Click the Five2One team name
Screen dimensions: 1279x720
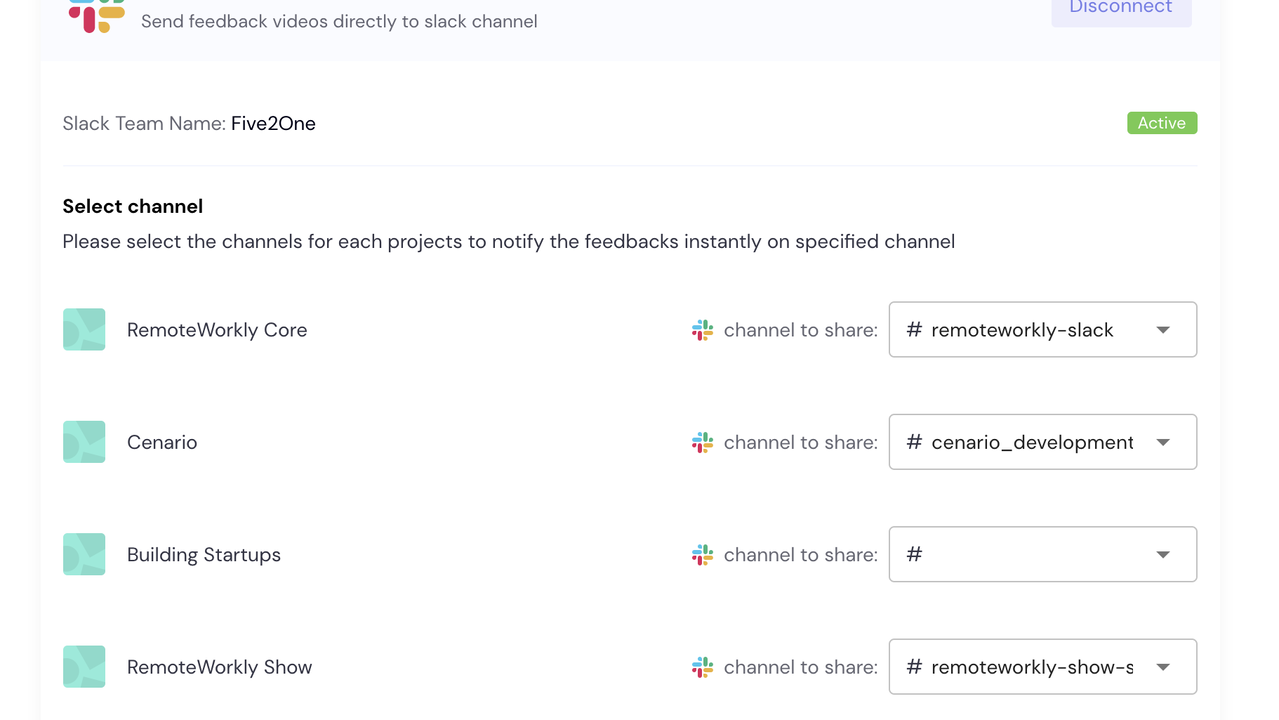273,124
